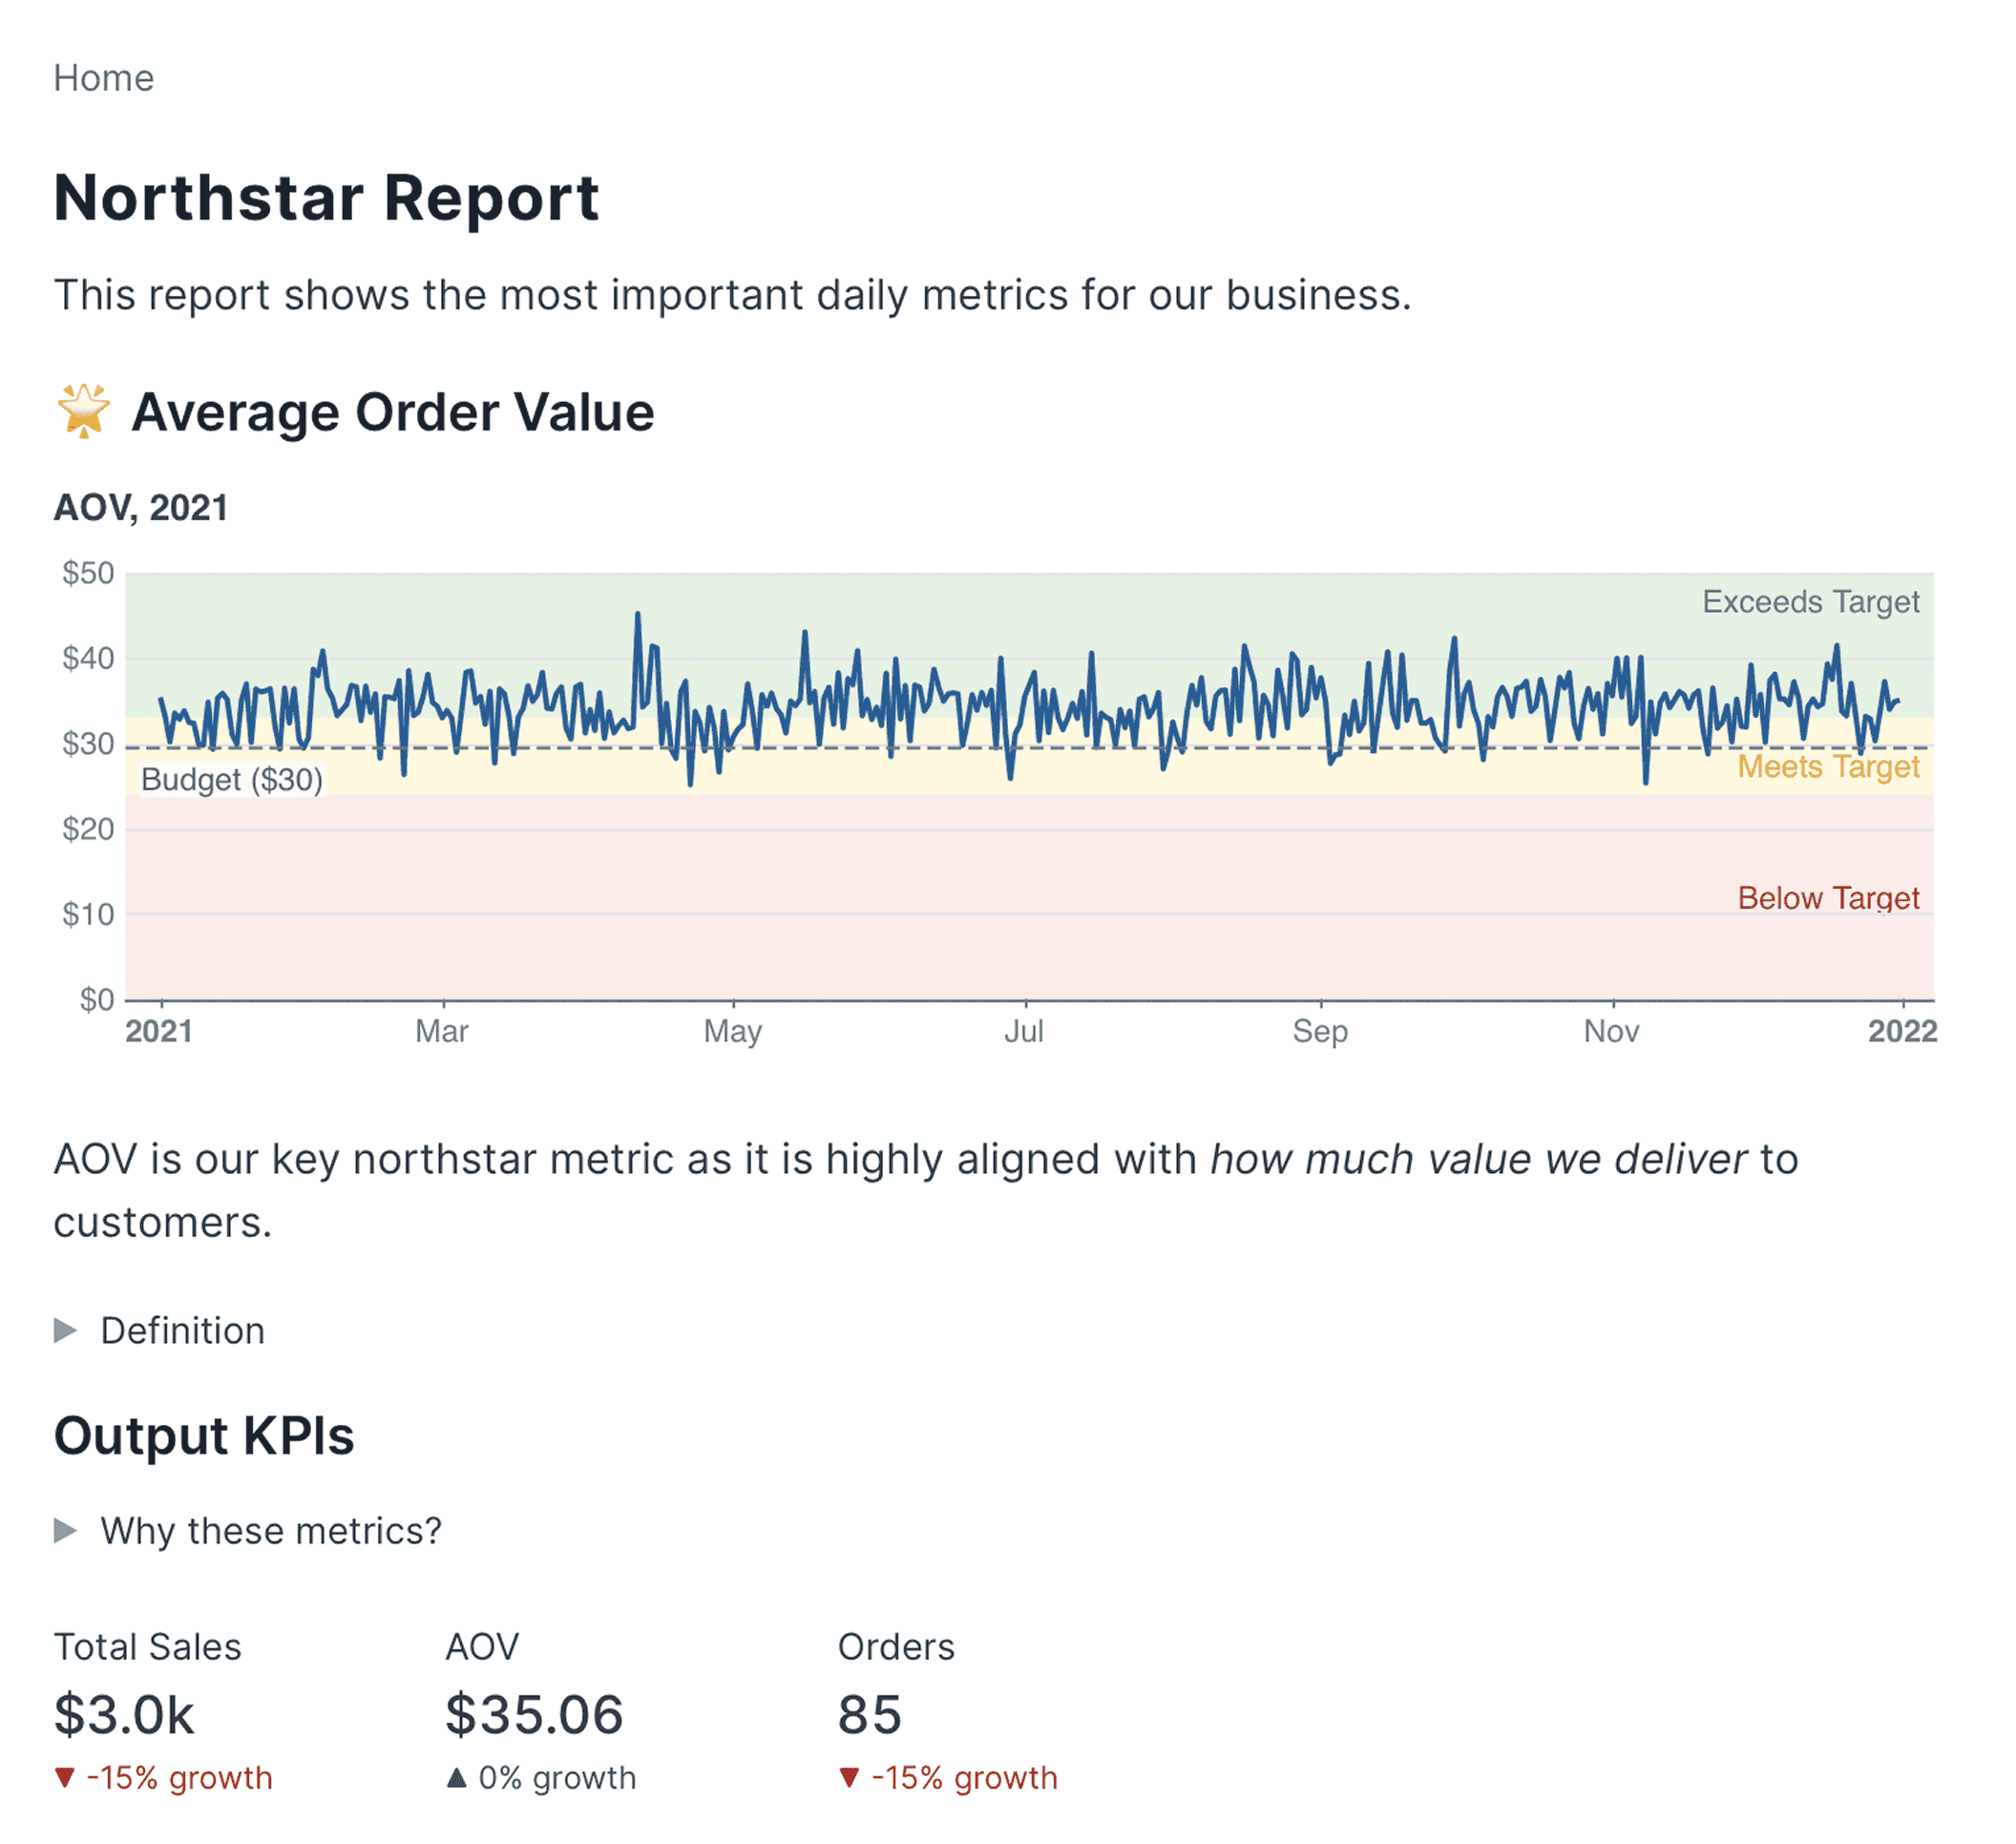The width and height of the screenshot is (2016, 1844).
Task: Click the May tick on the x-axis
Action: tap(733, 1031)
